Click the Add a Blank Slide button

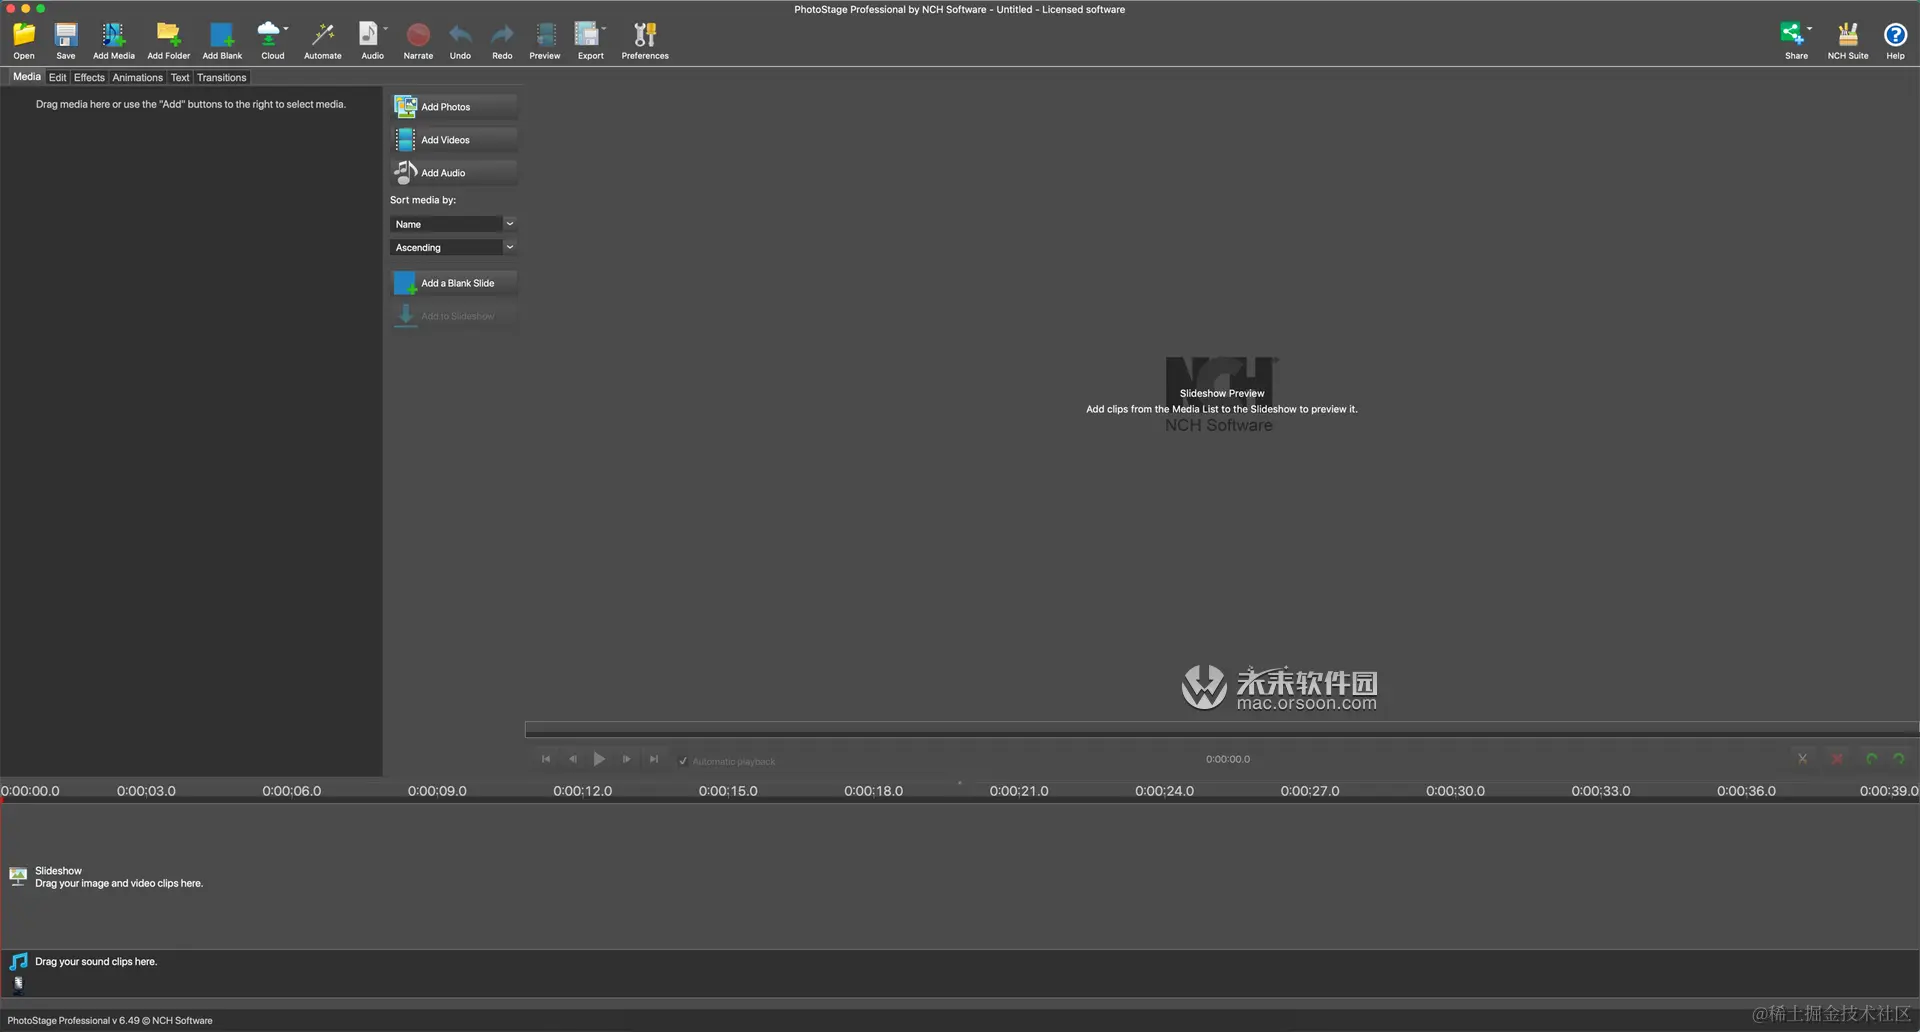(x=454, y=283)
